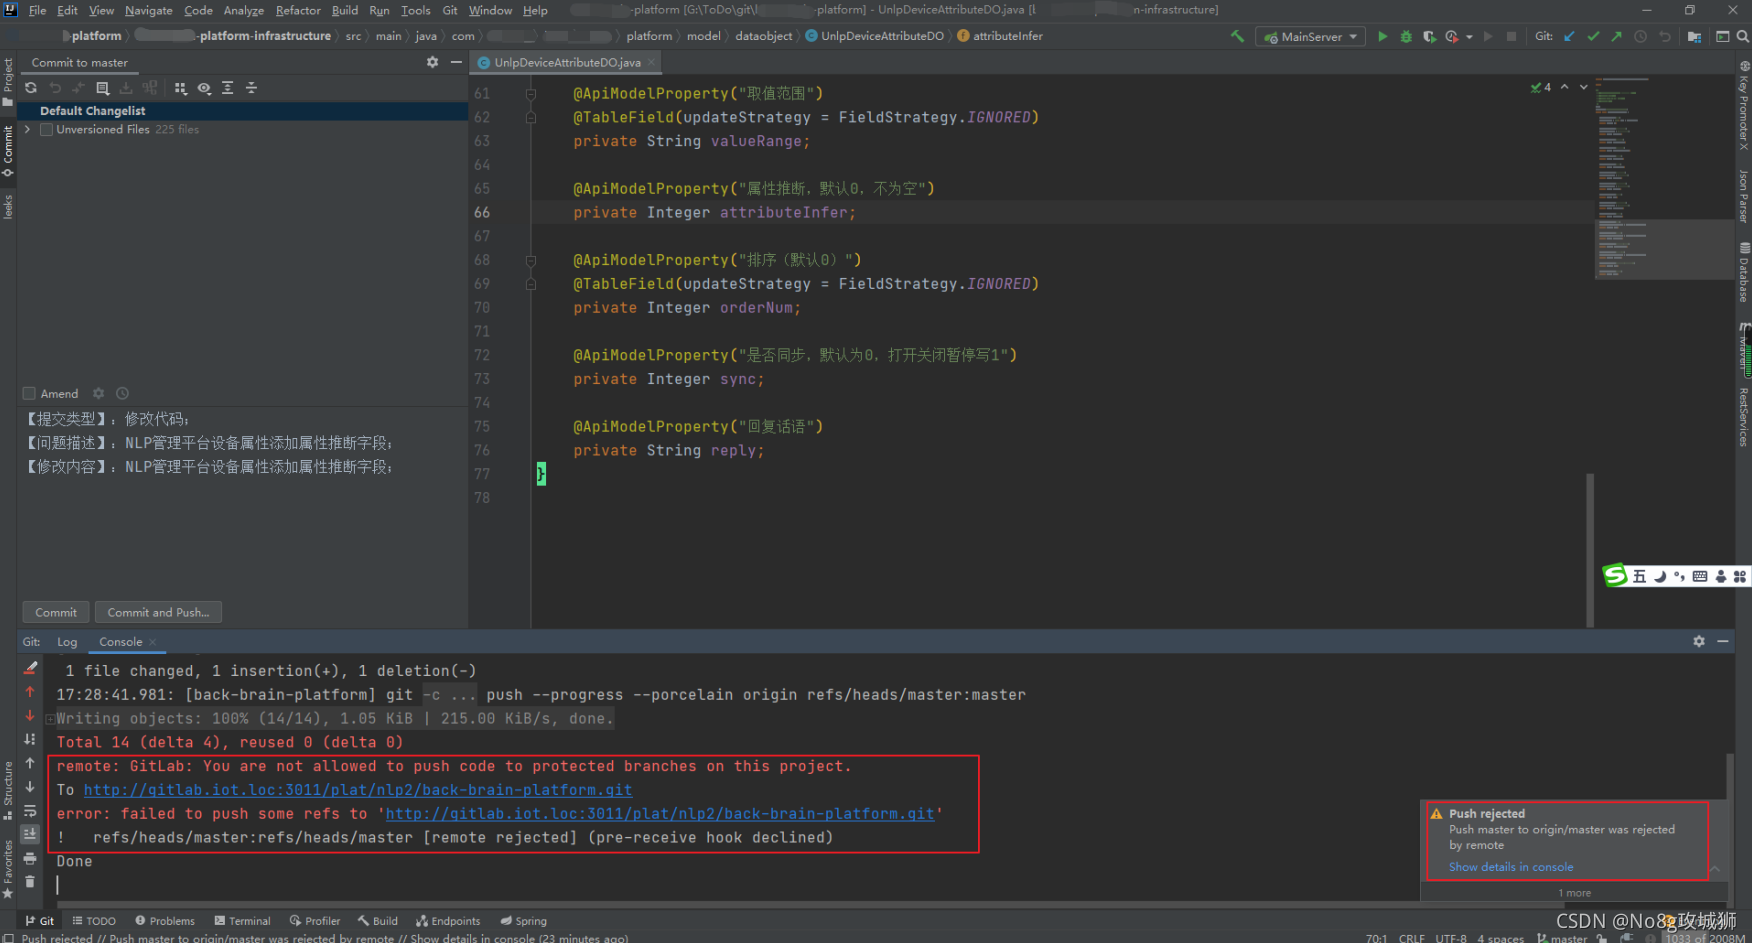1752x943 pixels.
Task: Click the Build project hammer icon
Action: click(1238, 36)
